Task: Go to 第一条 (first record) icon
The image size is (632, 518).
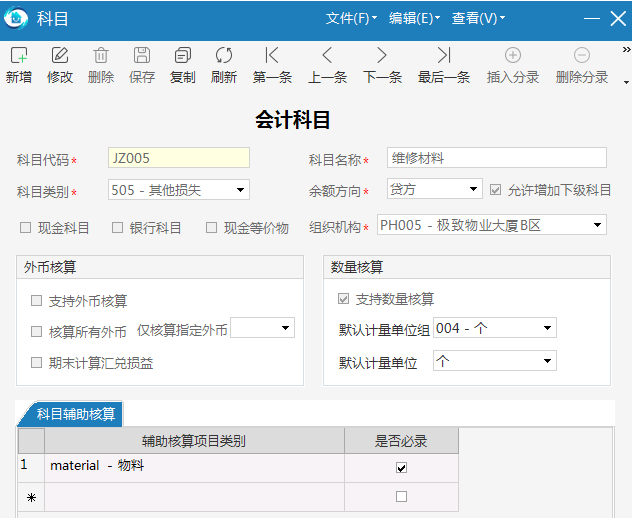Action: (x=272, y=55)
